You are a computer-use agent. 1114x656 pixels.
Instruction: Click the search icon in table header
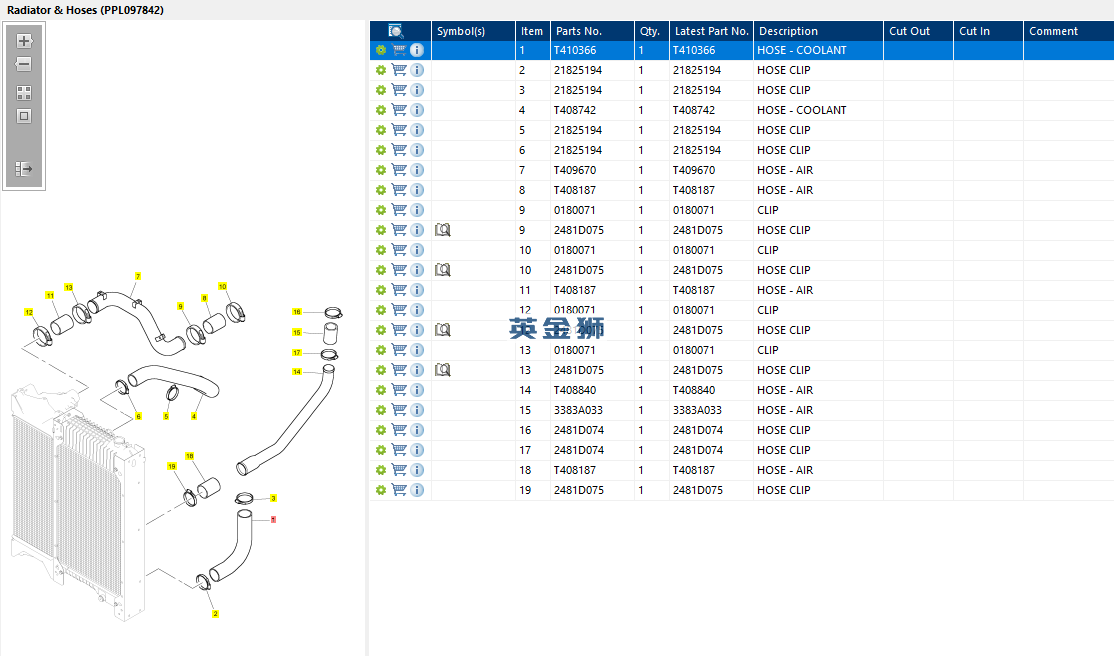point(396,31)
